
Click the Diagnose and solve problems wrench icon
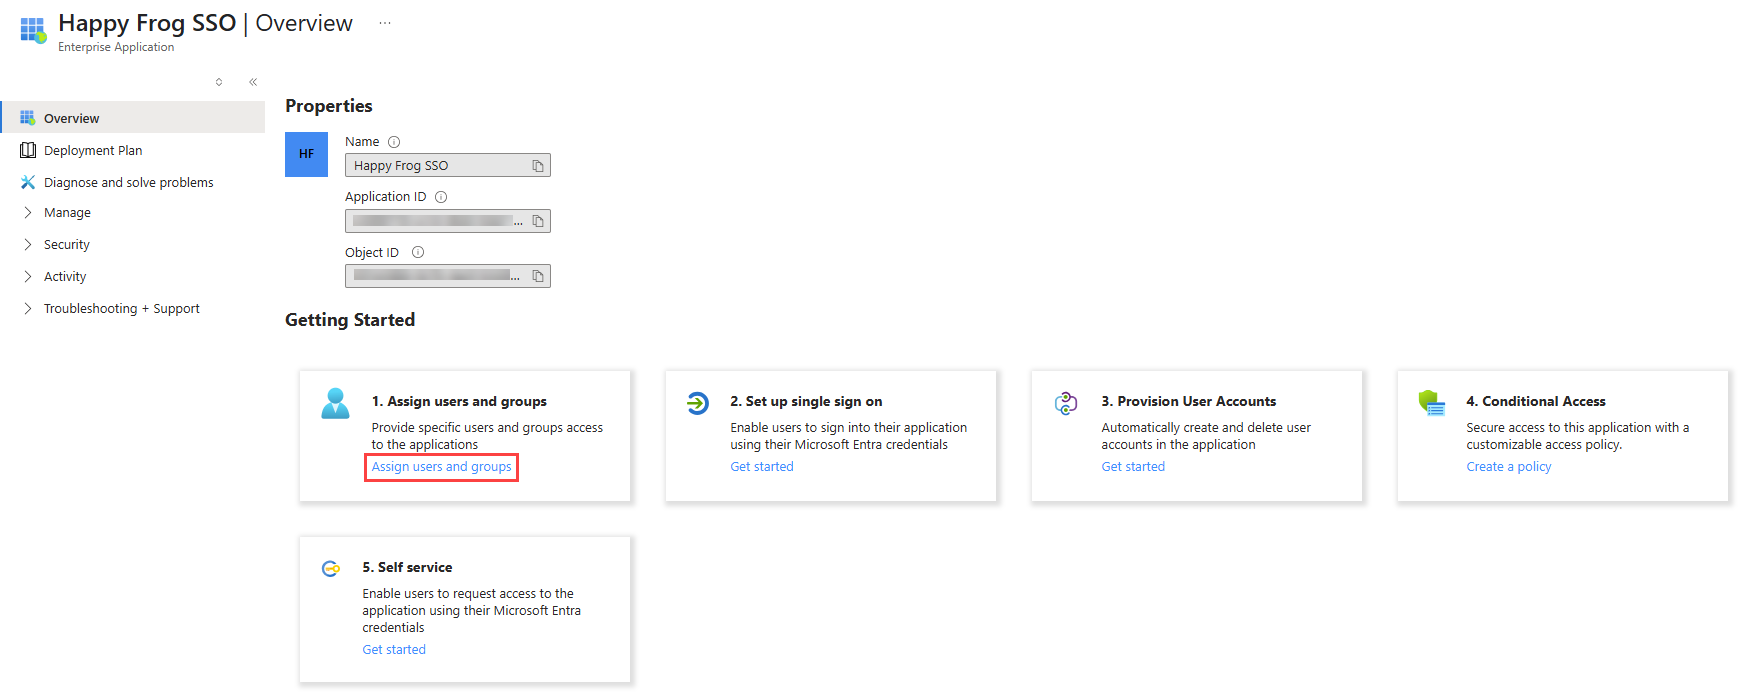click(x=28, y=182)
